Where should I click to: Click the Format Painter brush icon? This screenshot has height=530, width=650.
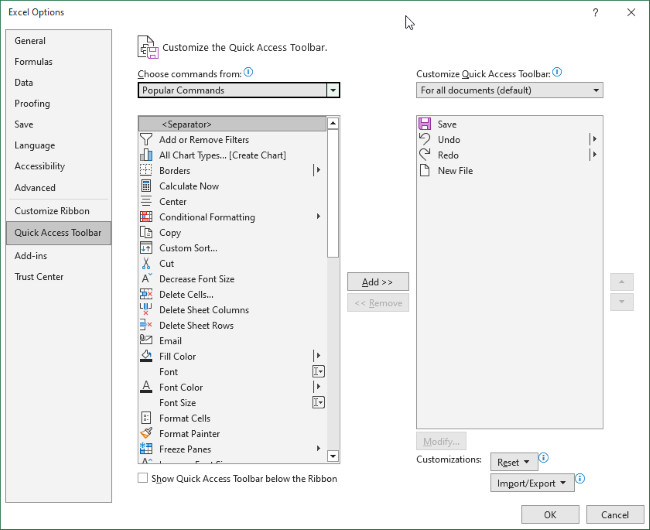(147, 434)
